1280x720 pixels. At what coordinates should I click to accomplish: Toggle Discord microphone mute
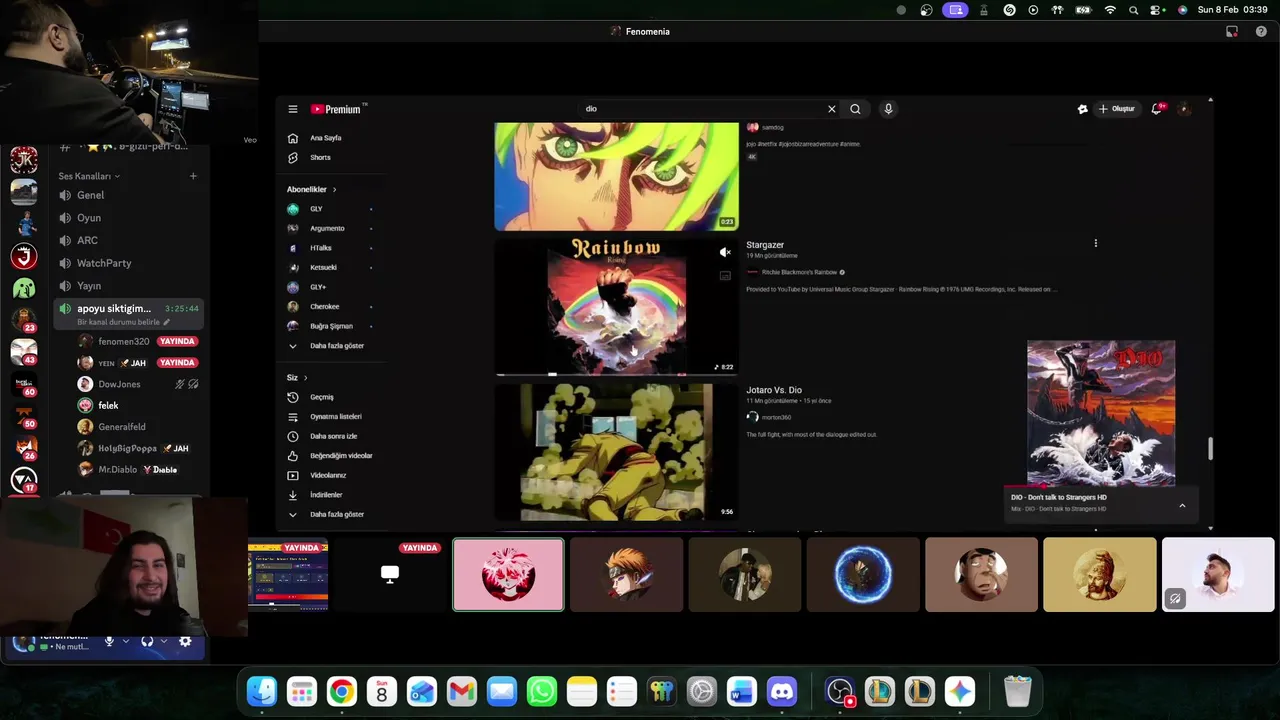click(x=110, y=641)
